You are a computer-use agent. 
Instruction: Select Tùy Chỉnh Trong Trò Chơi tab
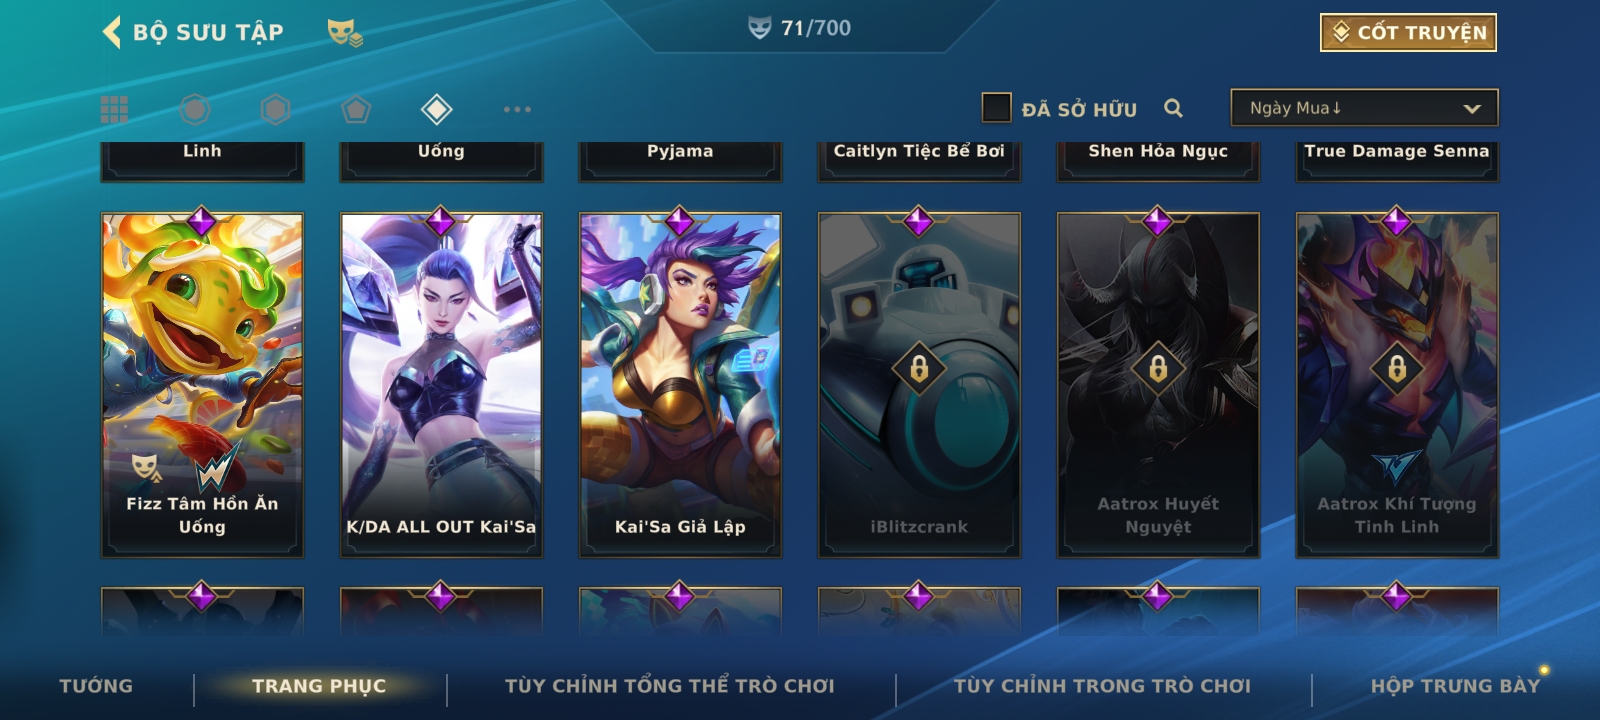pyautogui.click(x=1102, y=686)
